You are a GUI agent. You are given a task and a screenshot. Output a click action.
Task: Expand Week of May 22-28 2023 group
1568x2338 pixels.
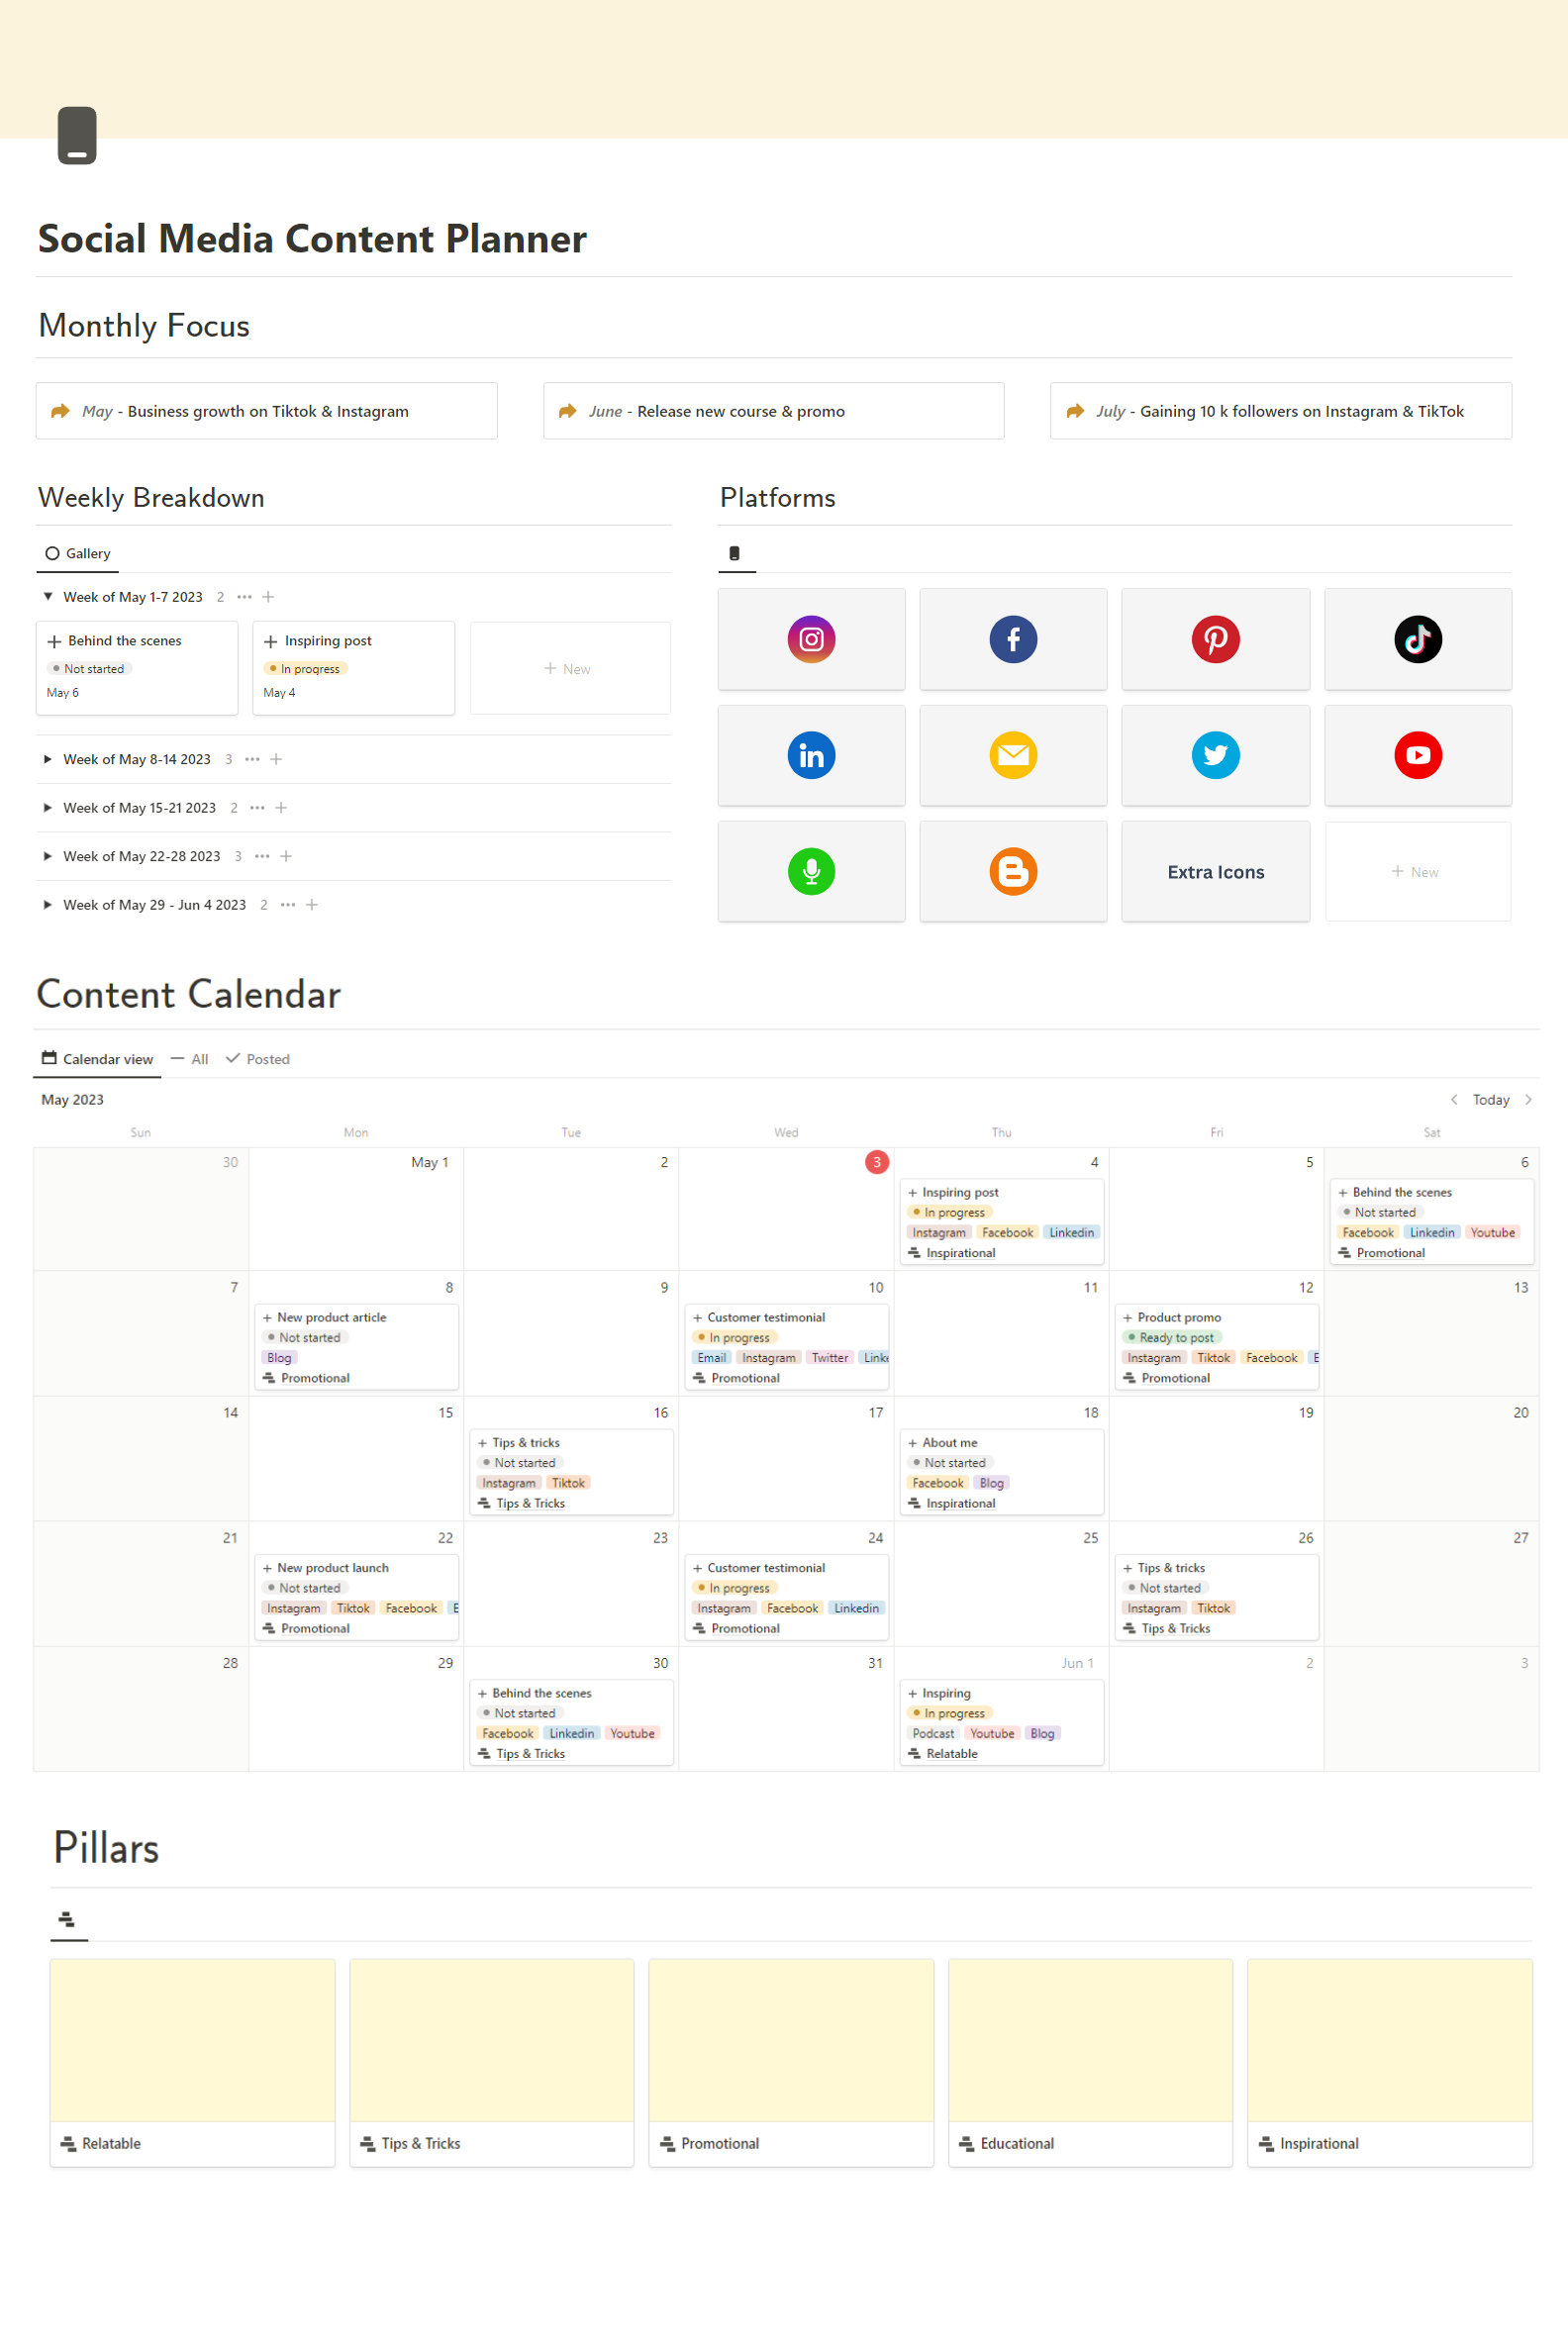coord(47,856)
